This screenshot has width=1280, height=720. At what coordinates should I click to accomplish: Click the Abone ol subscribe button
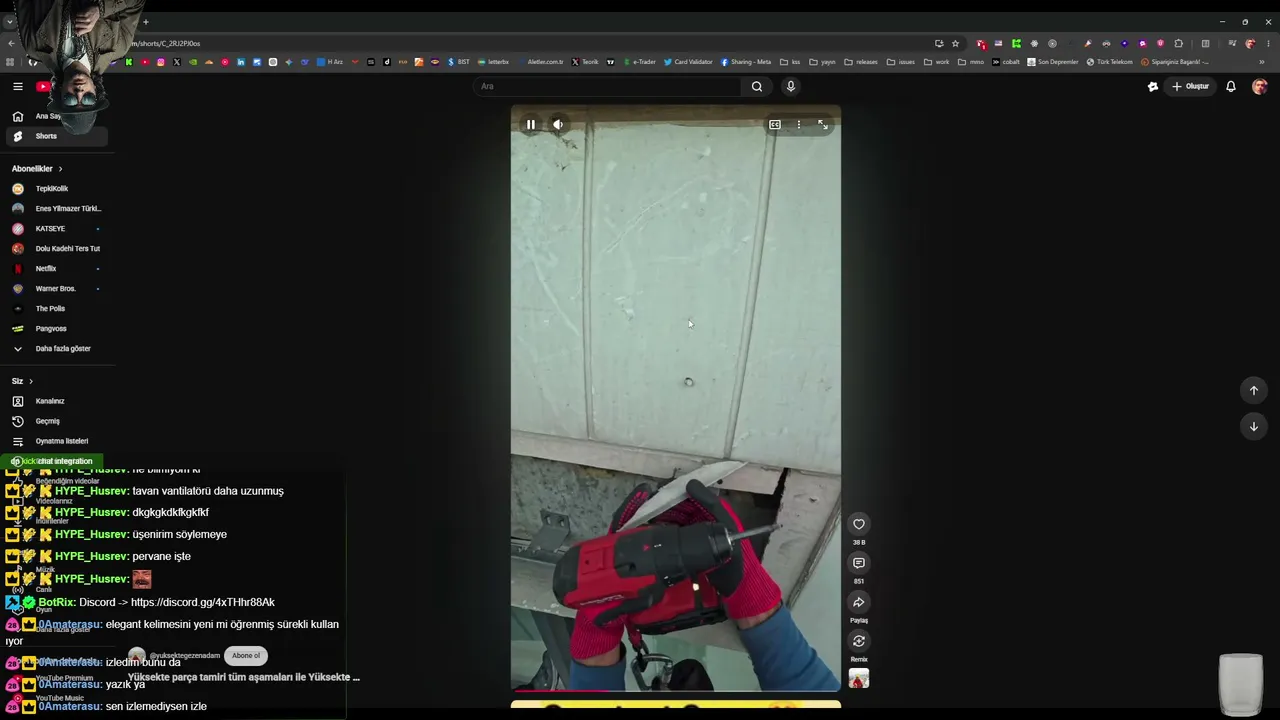(246, 656)
